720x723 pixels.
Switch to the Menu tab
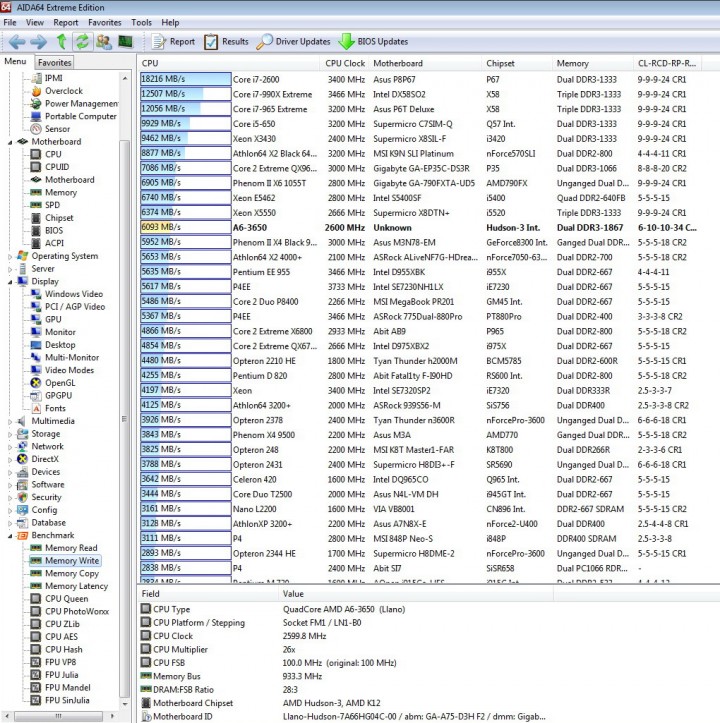[15, 61]
